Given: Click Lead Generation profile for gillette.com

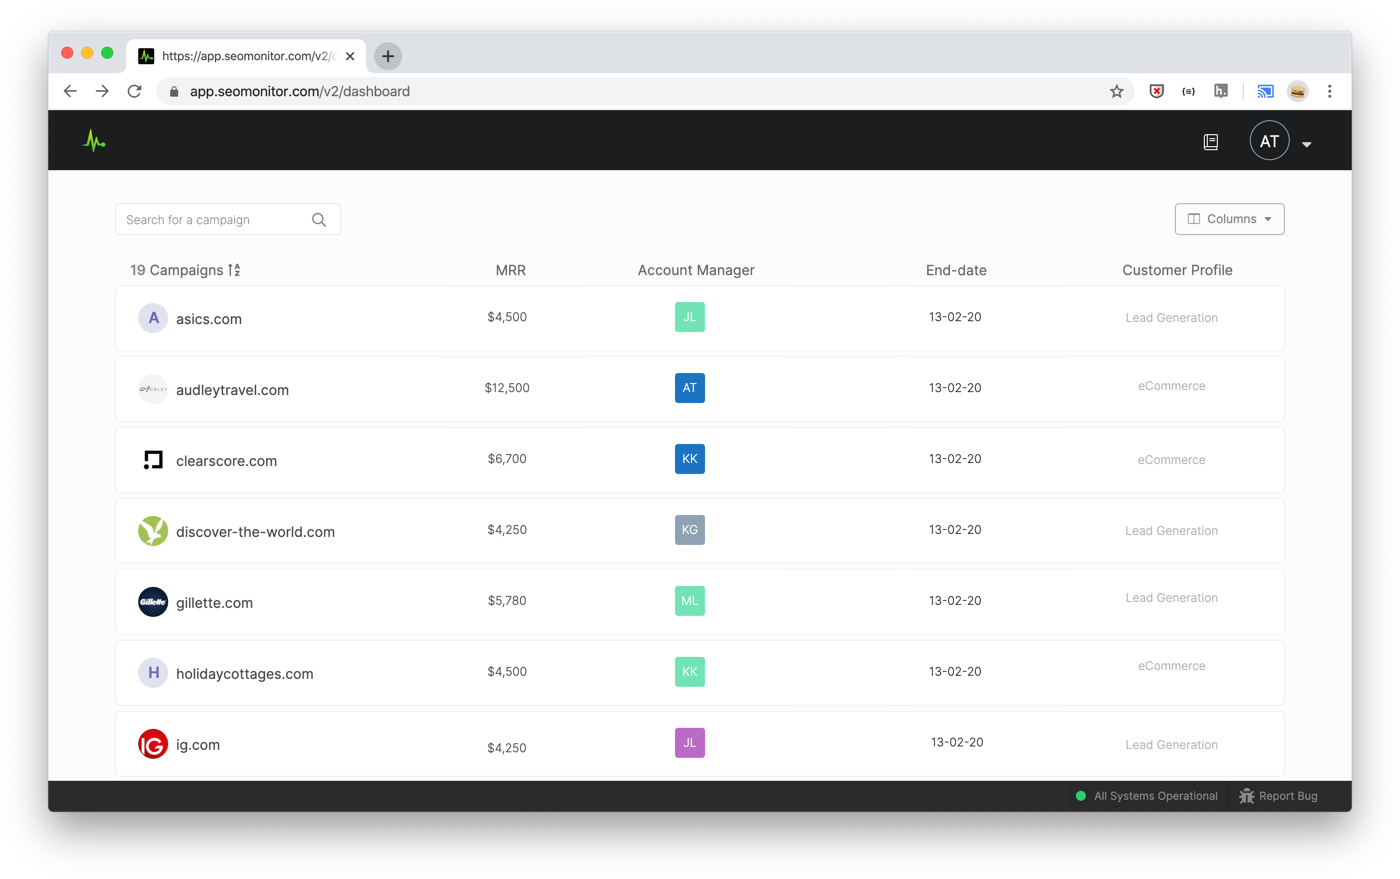Looking at the screenshot, I should (x=1171, y=598).
